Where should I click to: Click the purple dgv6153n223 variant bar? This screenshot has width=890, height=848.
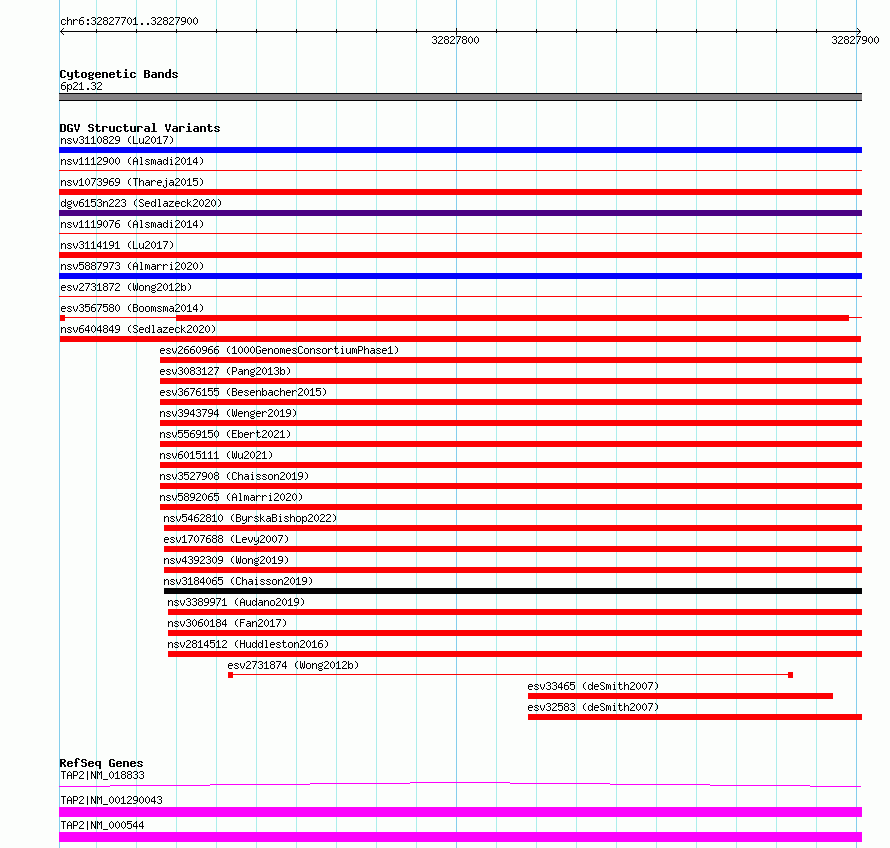coord(460,213)
